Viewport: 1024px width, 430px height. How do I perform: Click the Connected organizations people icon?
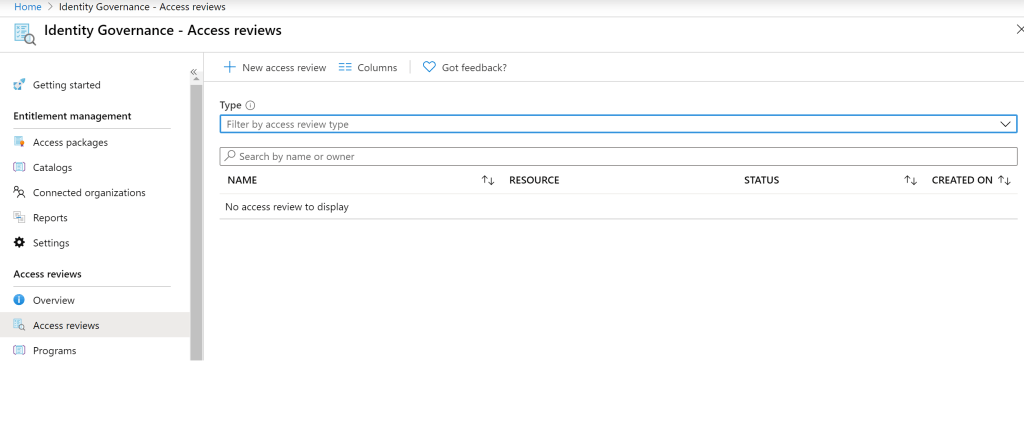point(19,192)
